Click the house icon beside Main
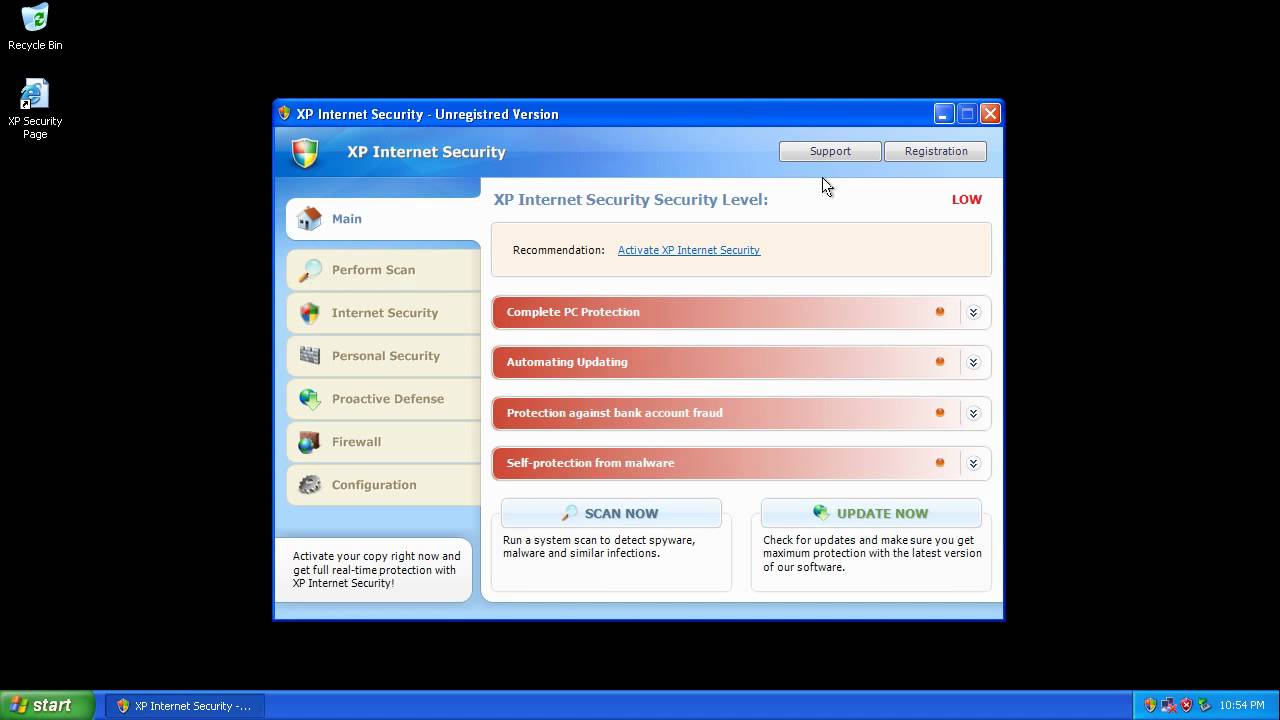This screenshot has height=720, width=1280. pyautogui.click(x=310, y=218)
